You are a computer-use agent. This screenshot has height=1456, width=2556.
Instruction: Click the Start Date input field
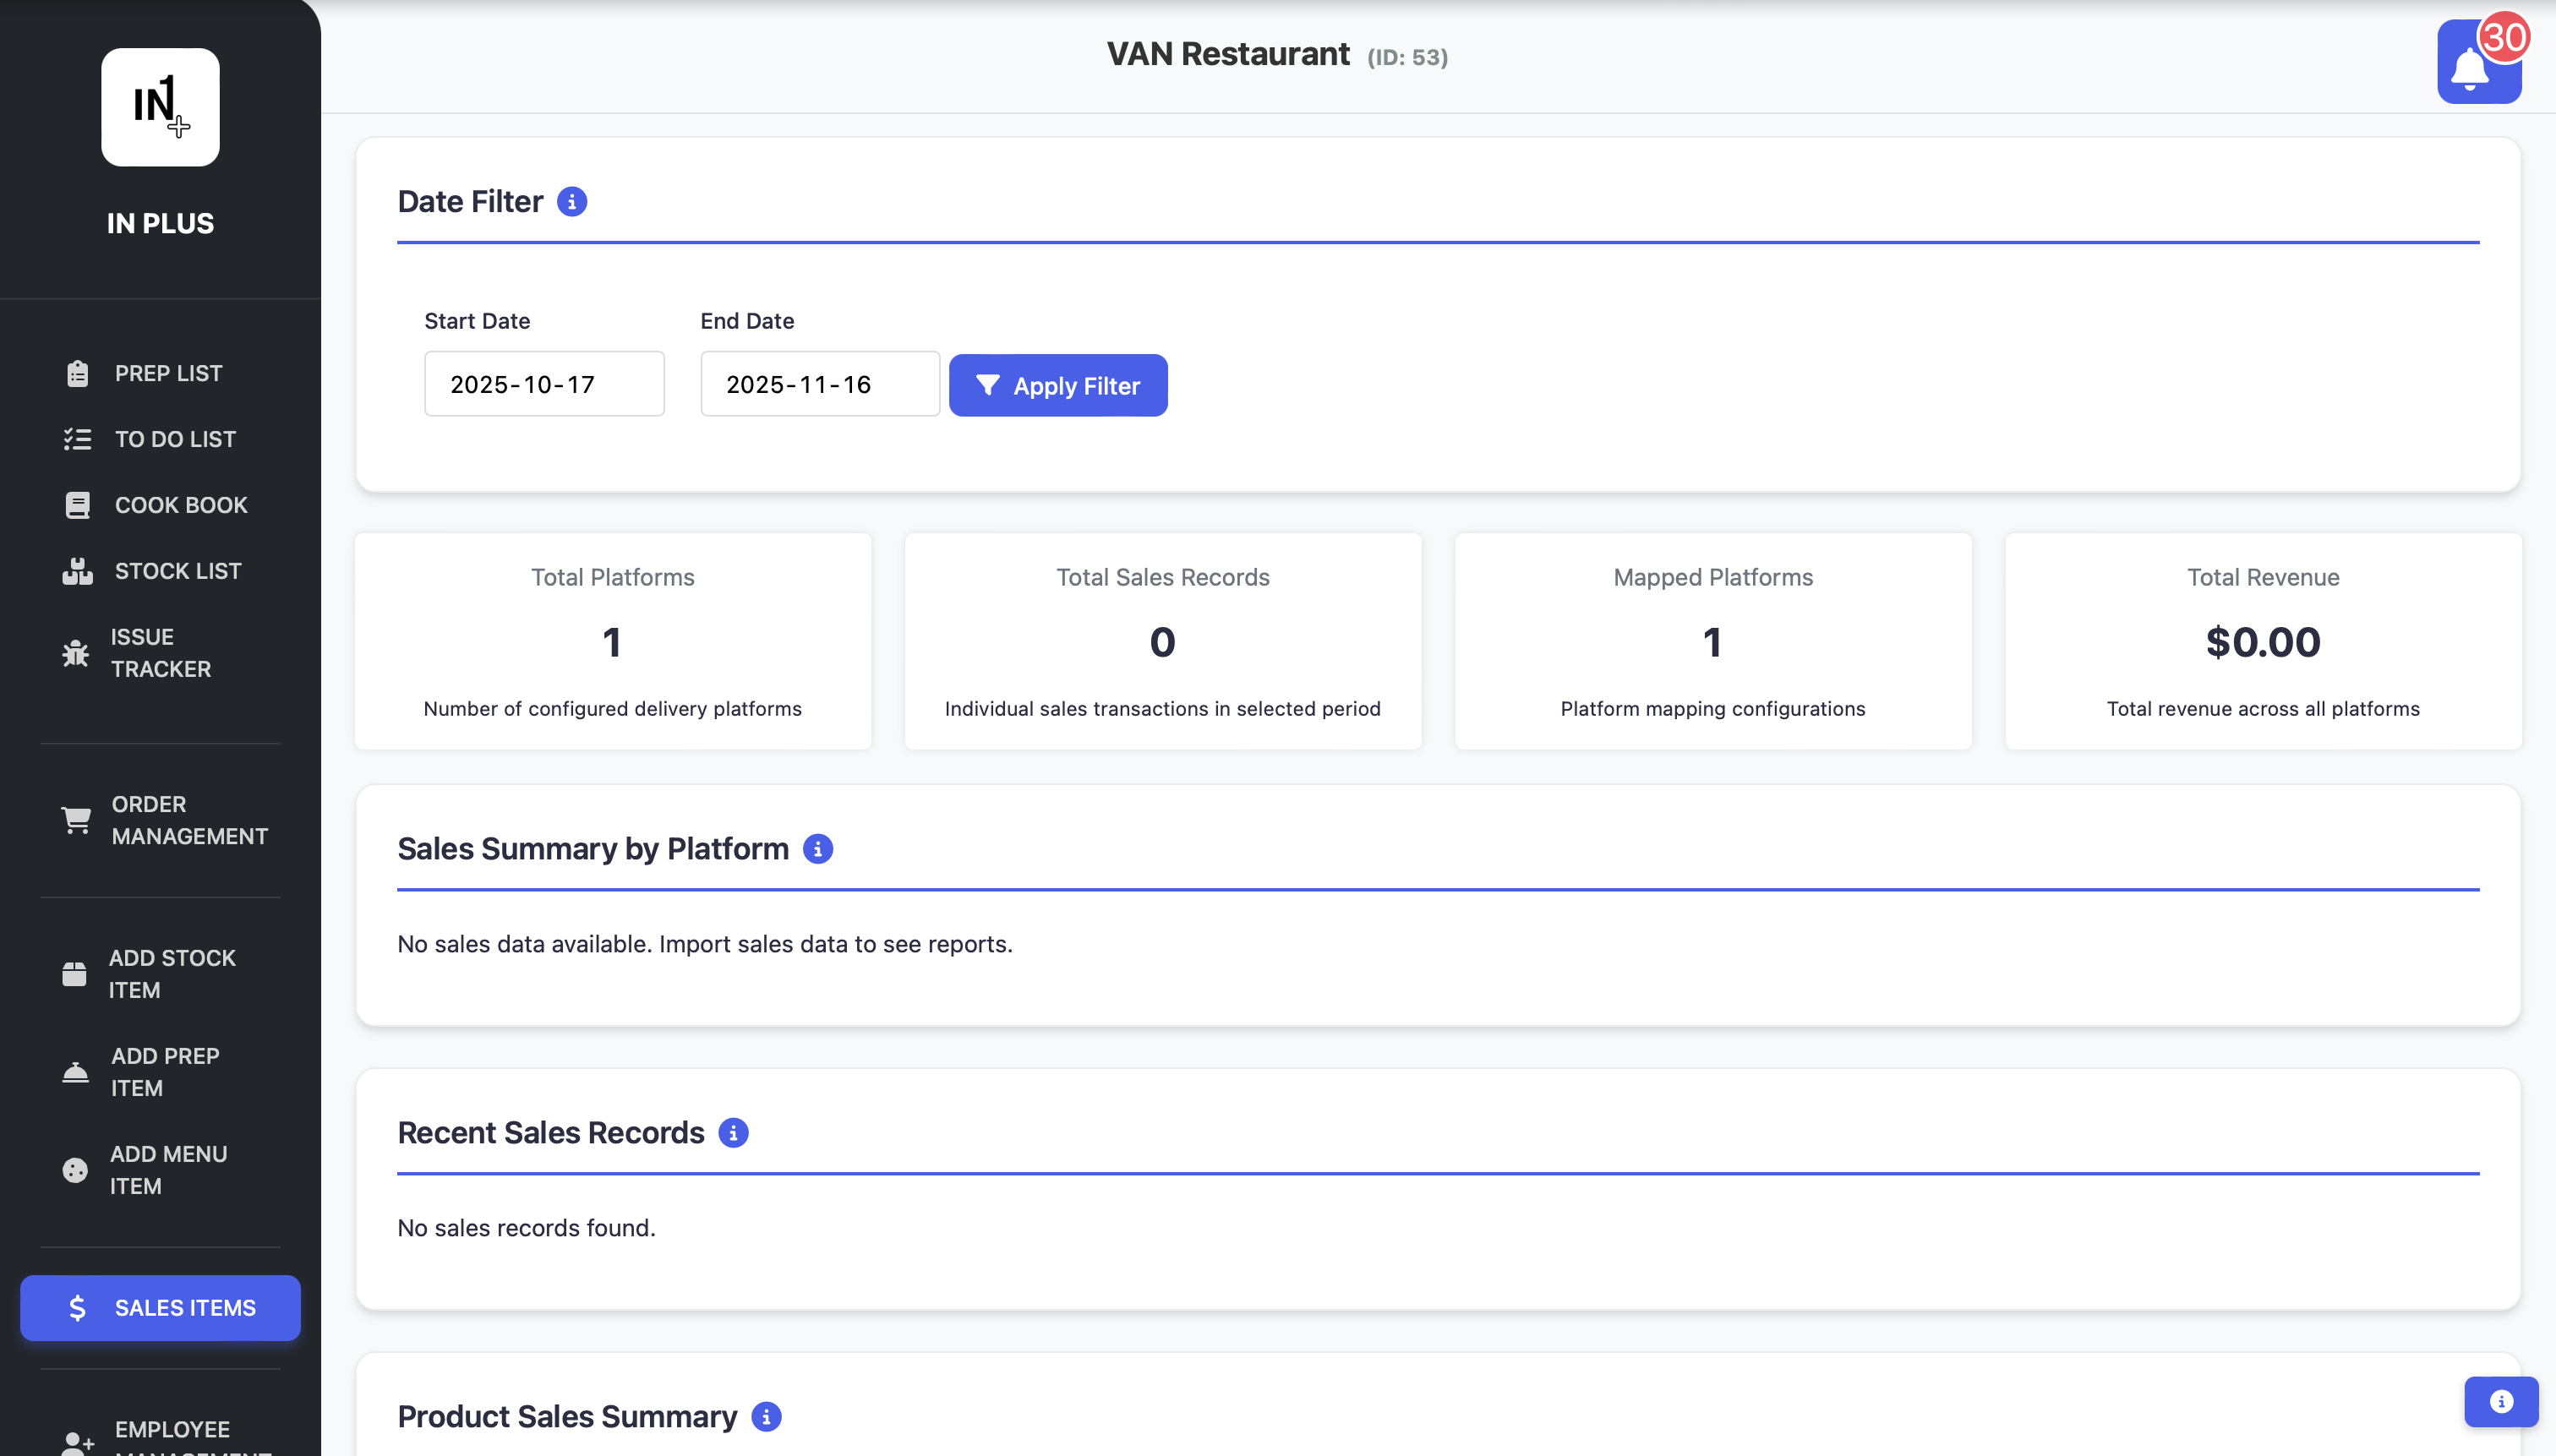click(x=544, y=383)
